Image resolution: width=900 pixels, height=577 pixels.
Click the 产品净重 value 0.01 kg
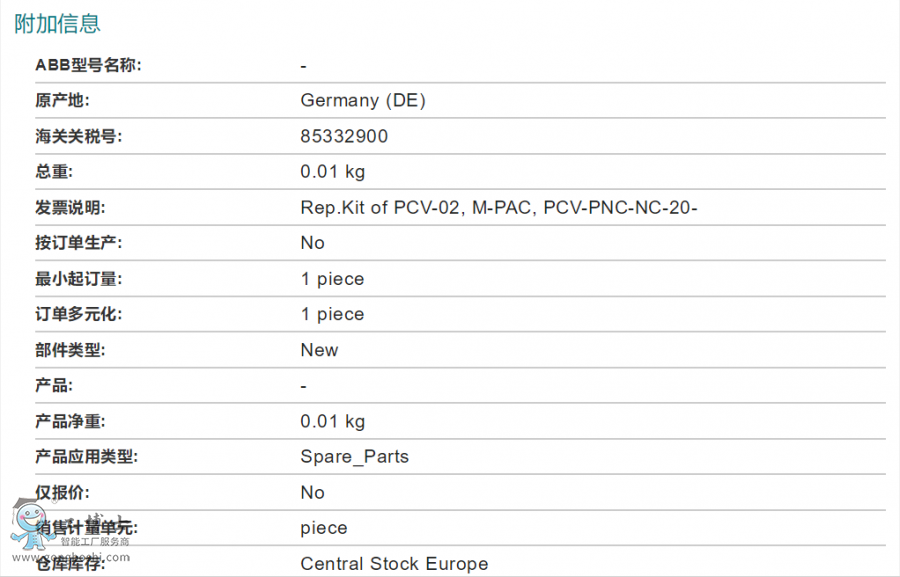[x=333, y=421]
